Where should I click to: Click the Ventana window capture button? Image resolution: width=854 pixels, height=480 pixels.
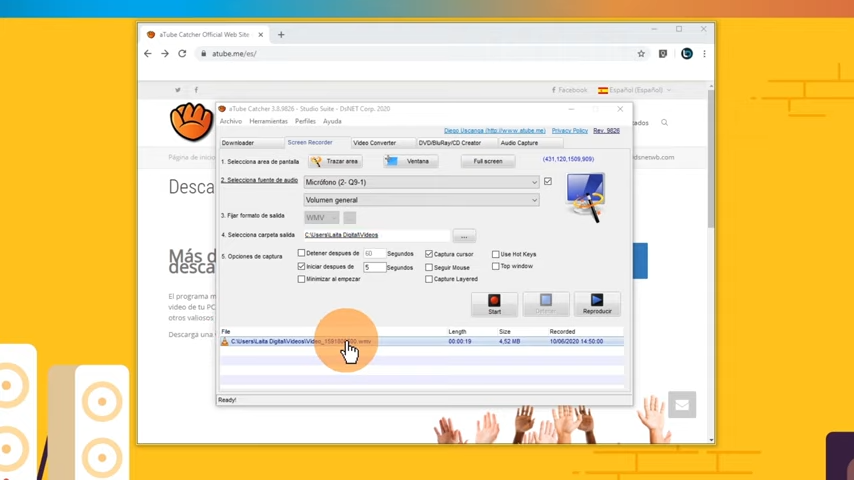click(410, 161)
